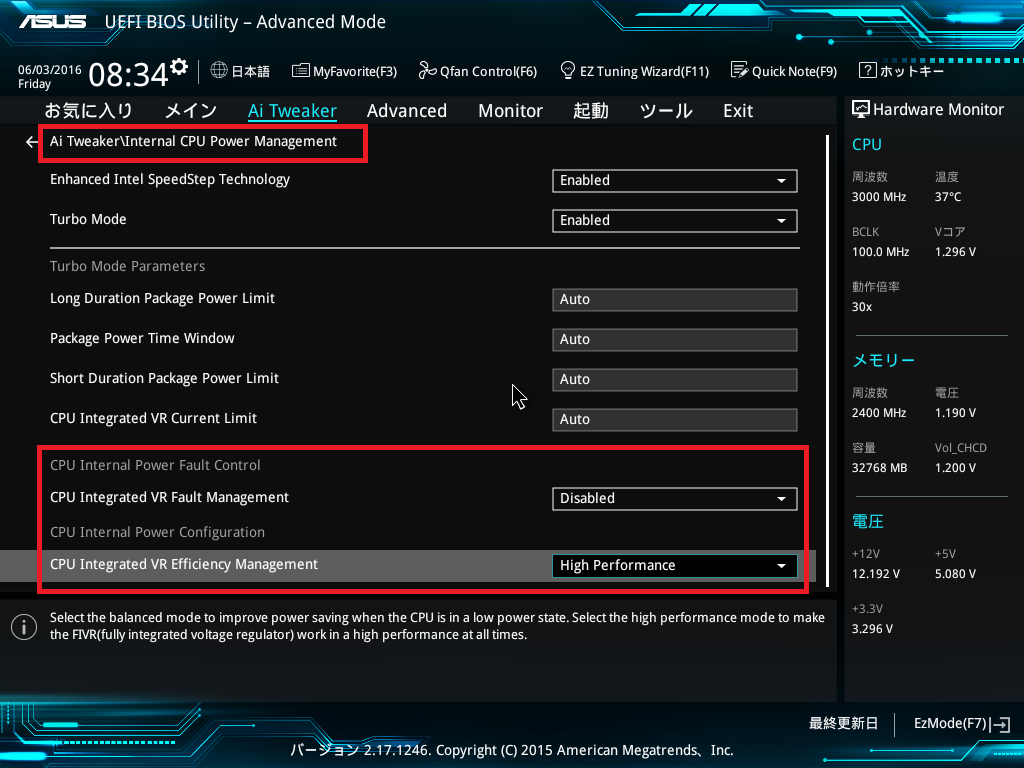
Task: Click the globe language icon
Action: (219, 71)
